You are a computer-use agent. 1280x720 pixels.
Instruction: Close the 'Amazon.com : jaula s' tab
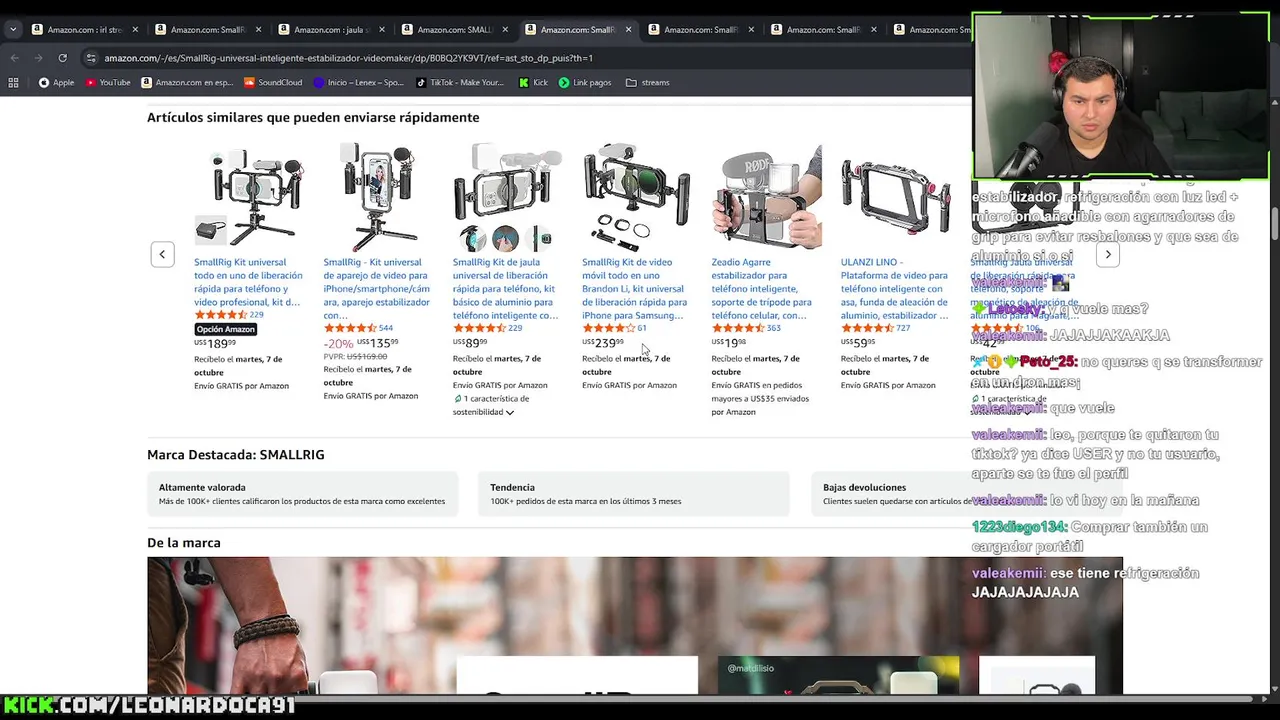382,29
